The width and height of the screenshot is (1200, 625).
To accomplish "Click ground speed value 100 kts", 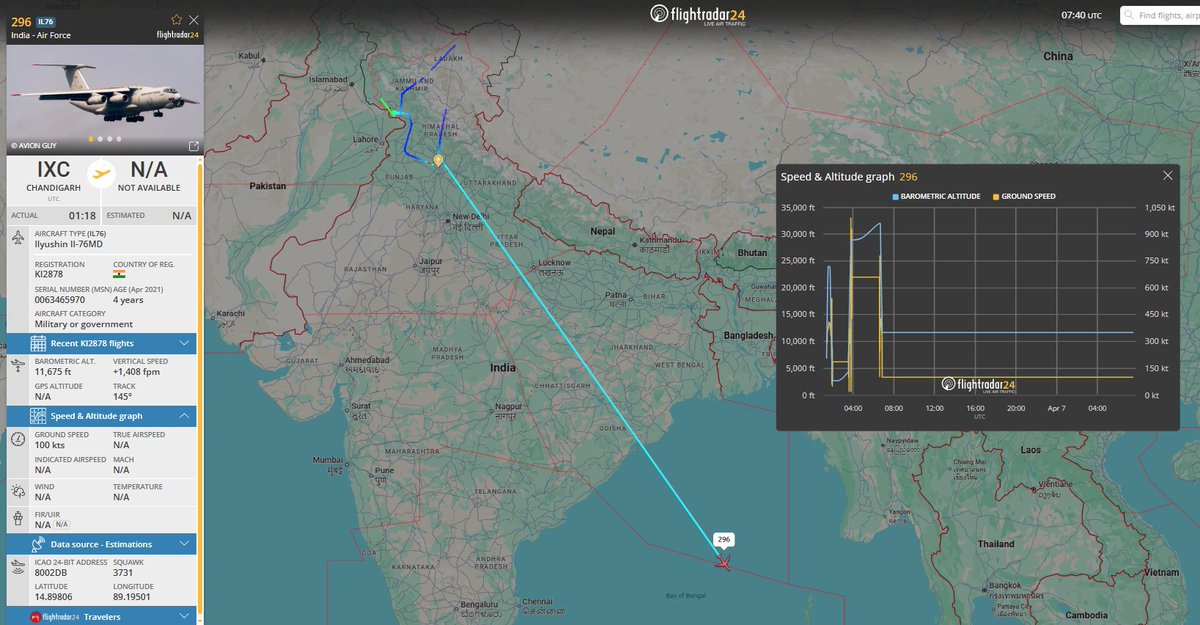I will click(52, 444).
